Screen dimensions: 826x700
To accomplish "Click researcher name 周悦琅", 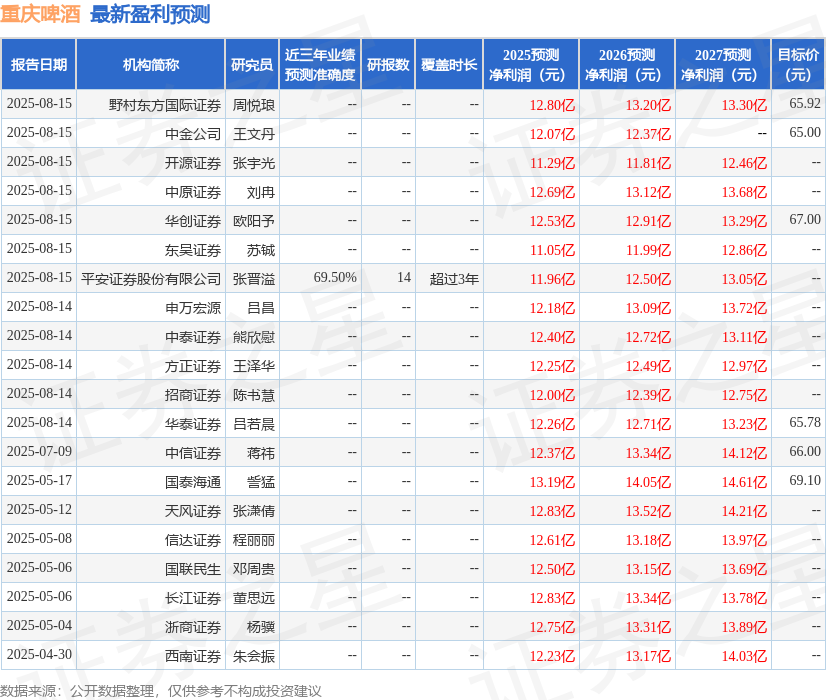I will [254, 105].
